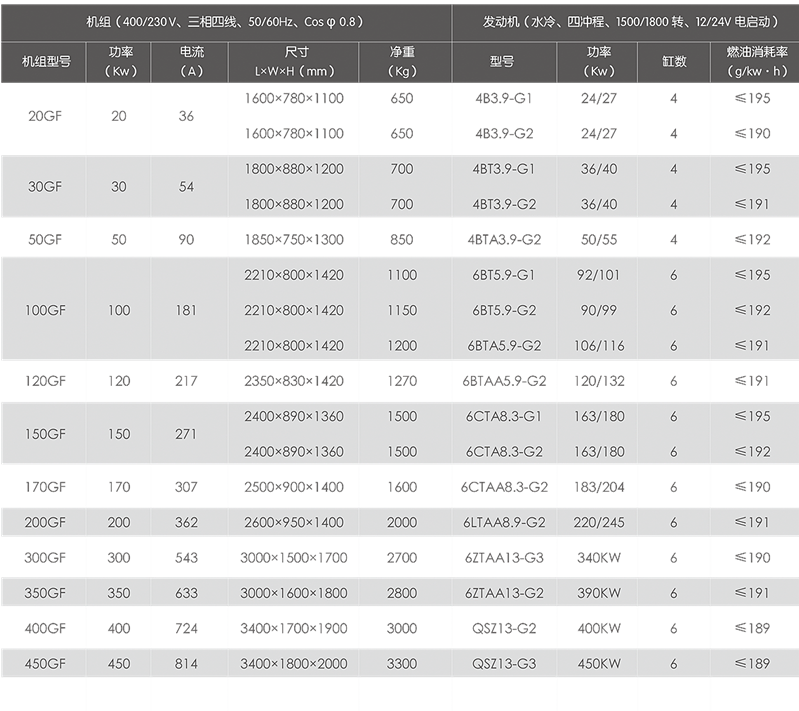Select engine model 6ZTAA13-G3
Screen dimensions: 799x711
[x=504, y=558]
